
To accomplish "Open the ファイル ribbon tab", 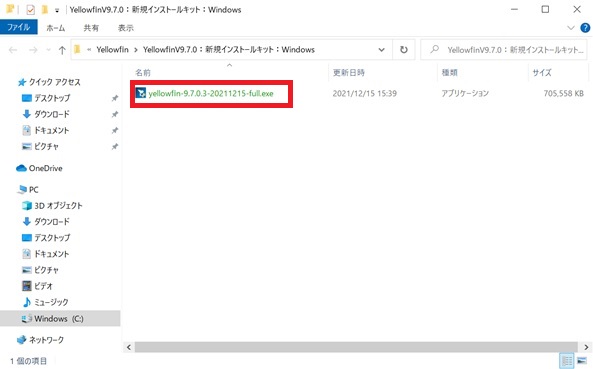I will point(19,27).
